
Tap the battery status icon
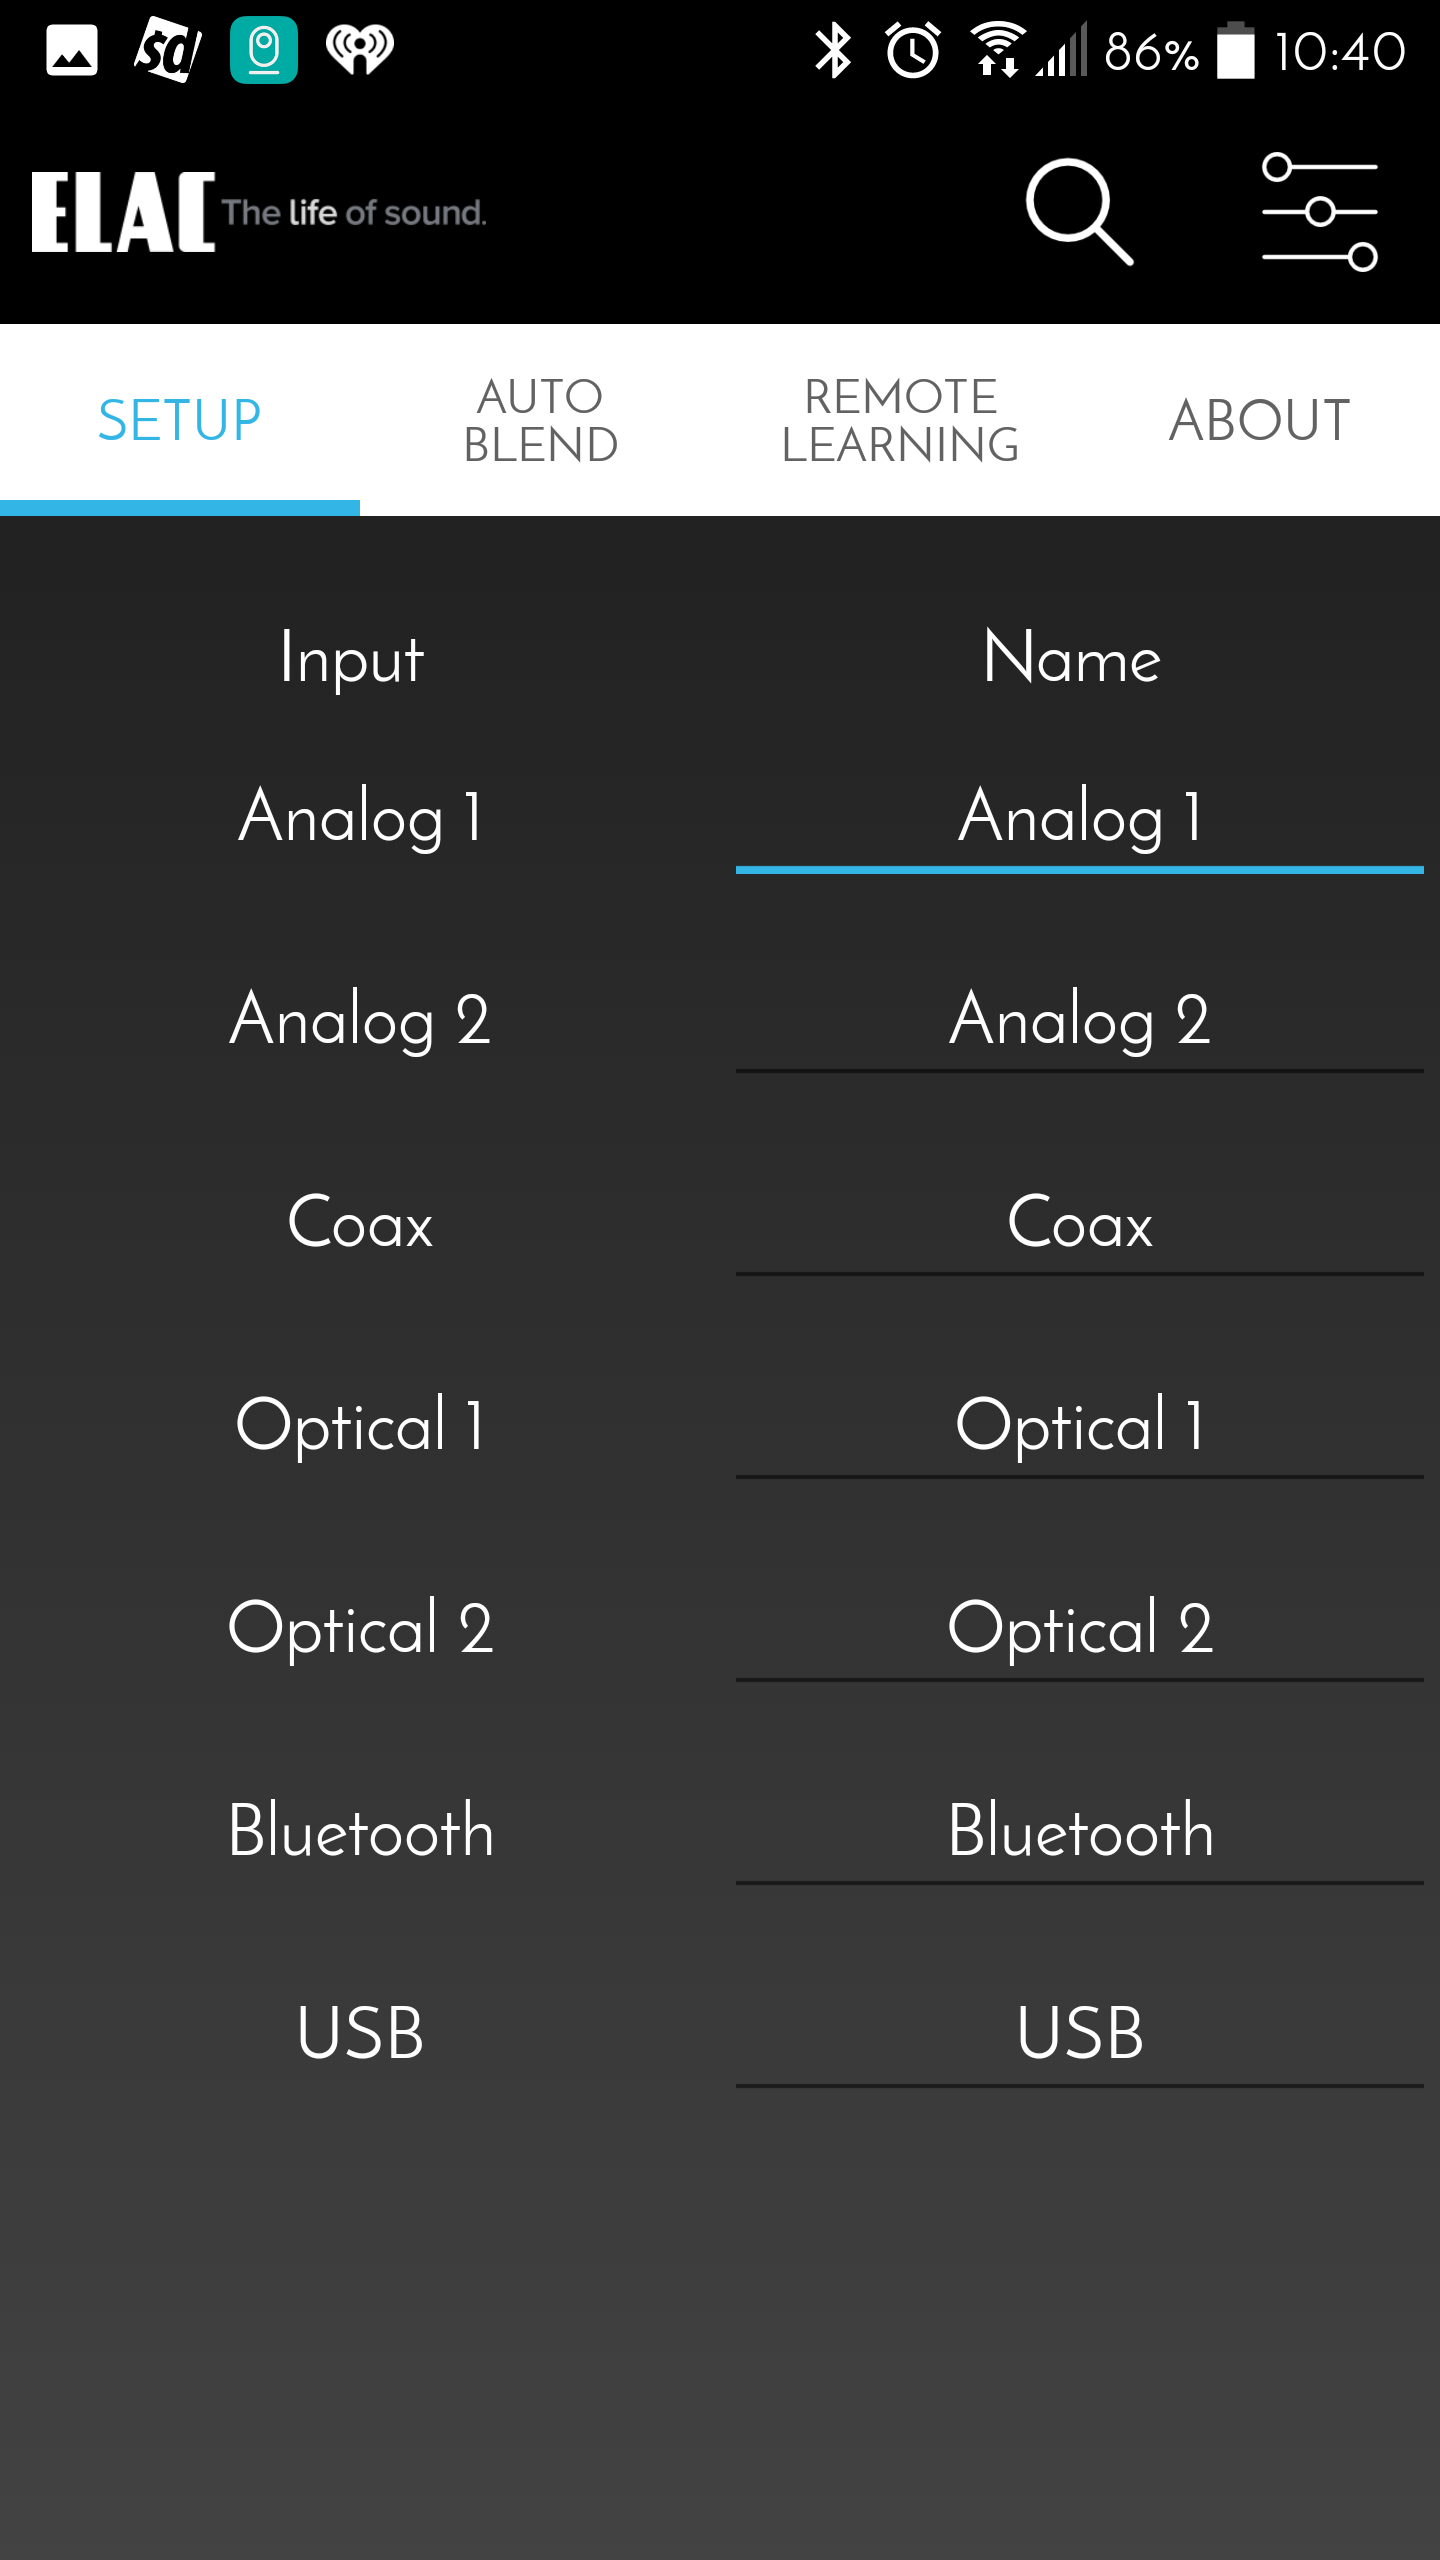tap(1235, 51)
